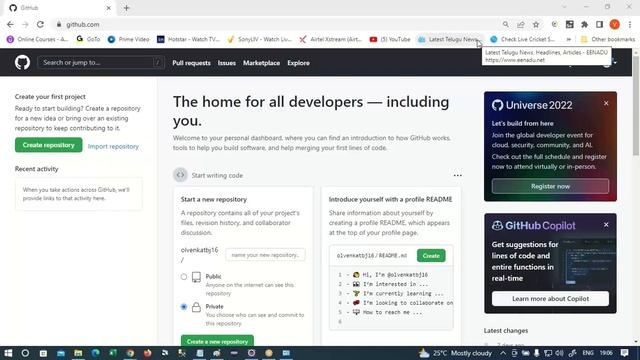The width and height of the screenshot is (640, 360).
Task: Go to Marketplace in GitHub header
Action: pos(261,63)
